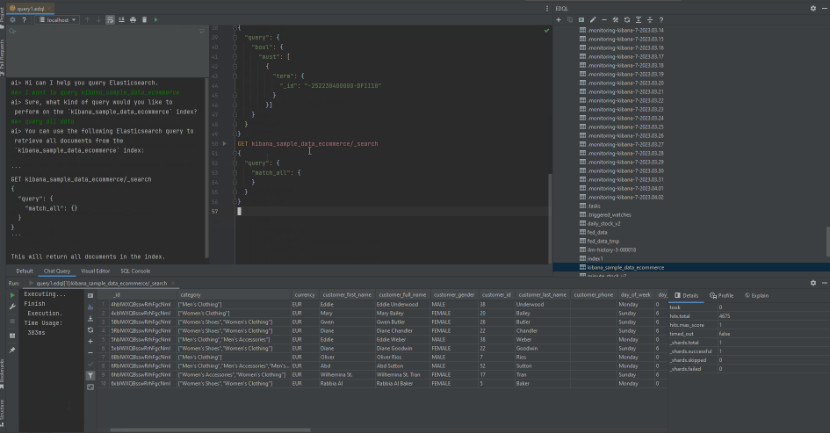This screenshot has height=433, width=830.
Task: Open the Profile tab in results
Action: click(x=722, y=295)
